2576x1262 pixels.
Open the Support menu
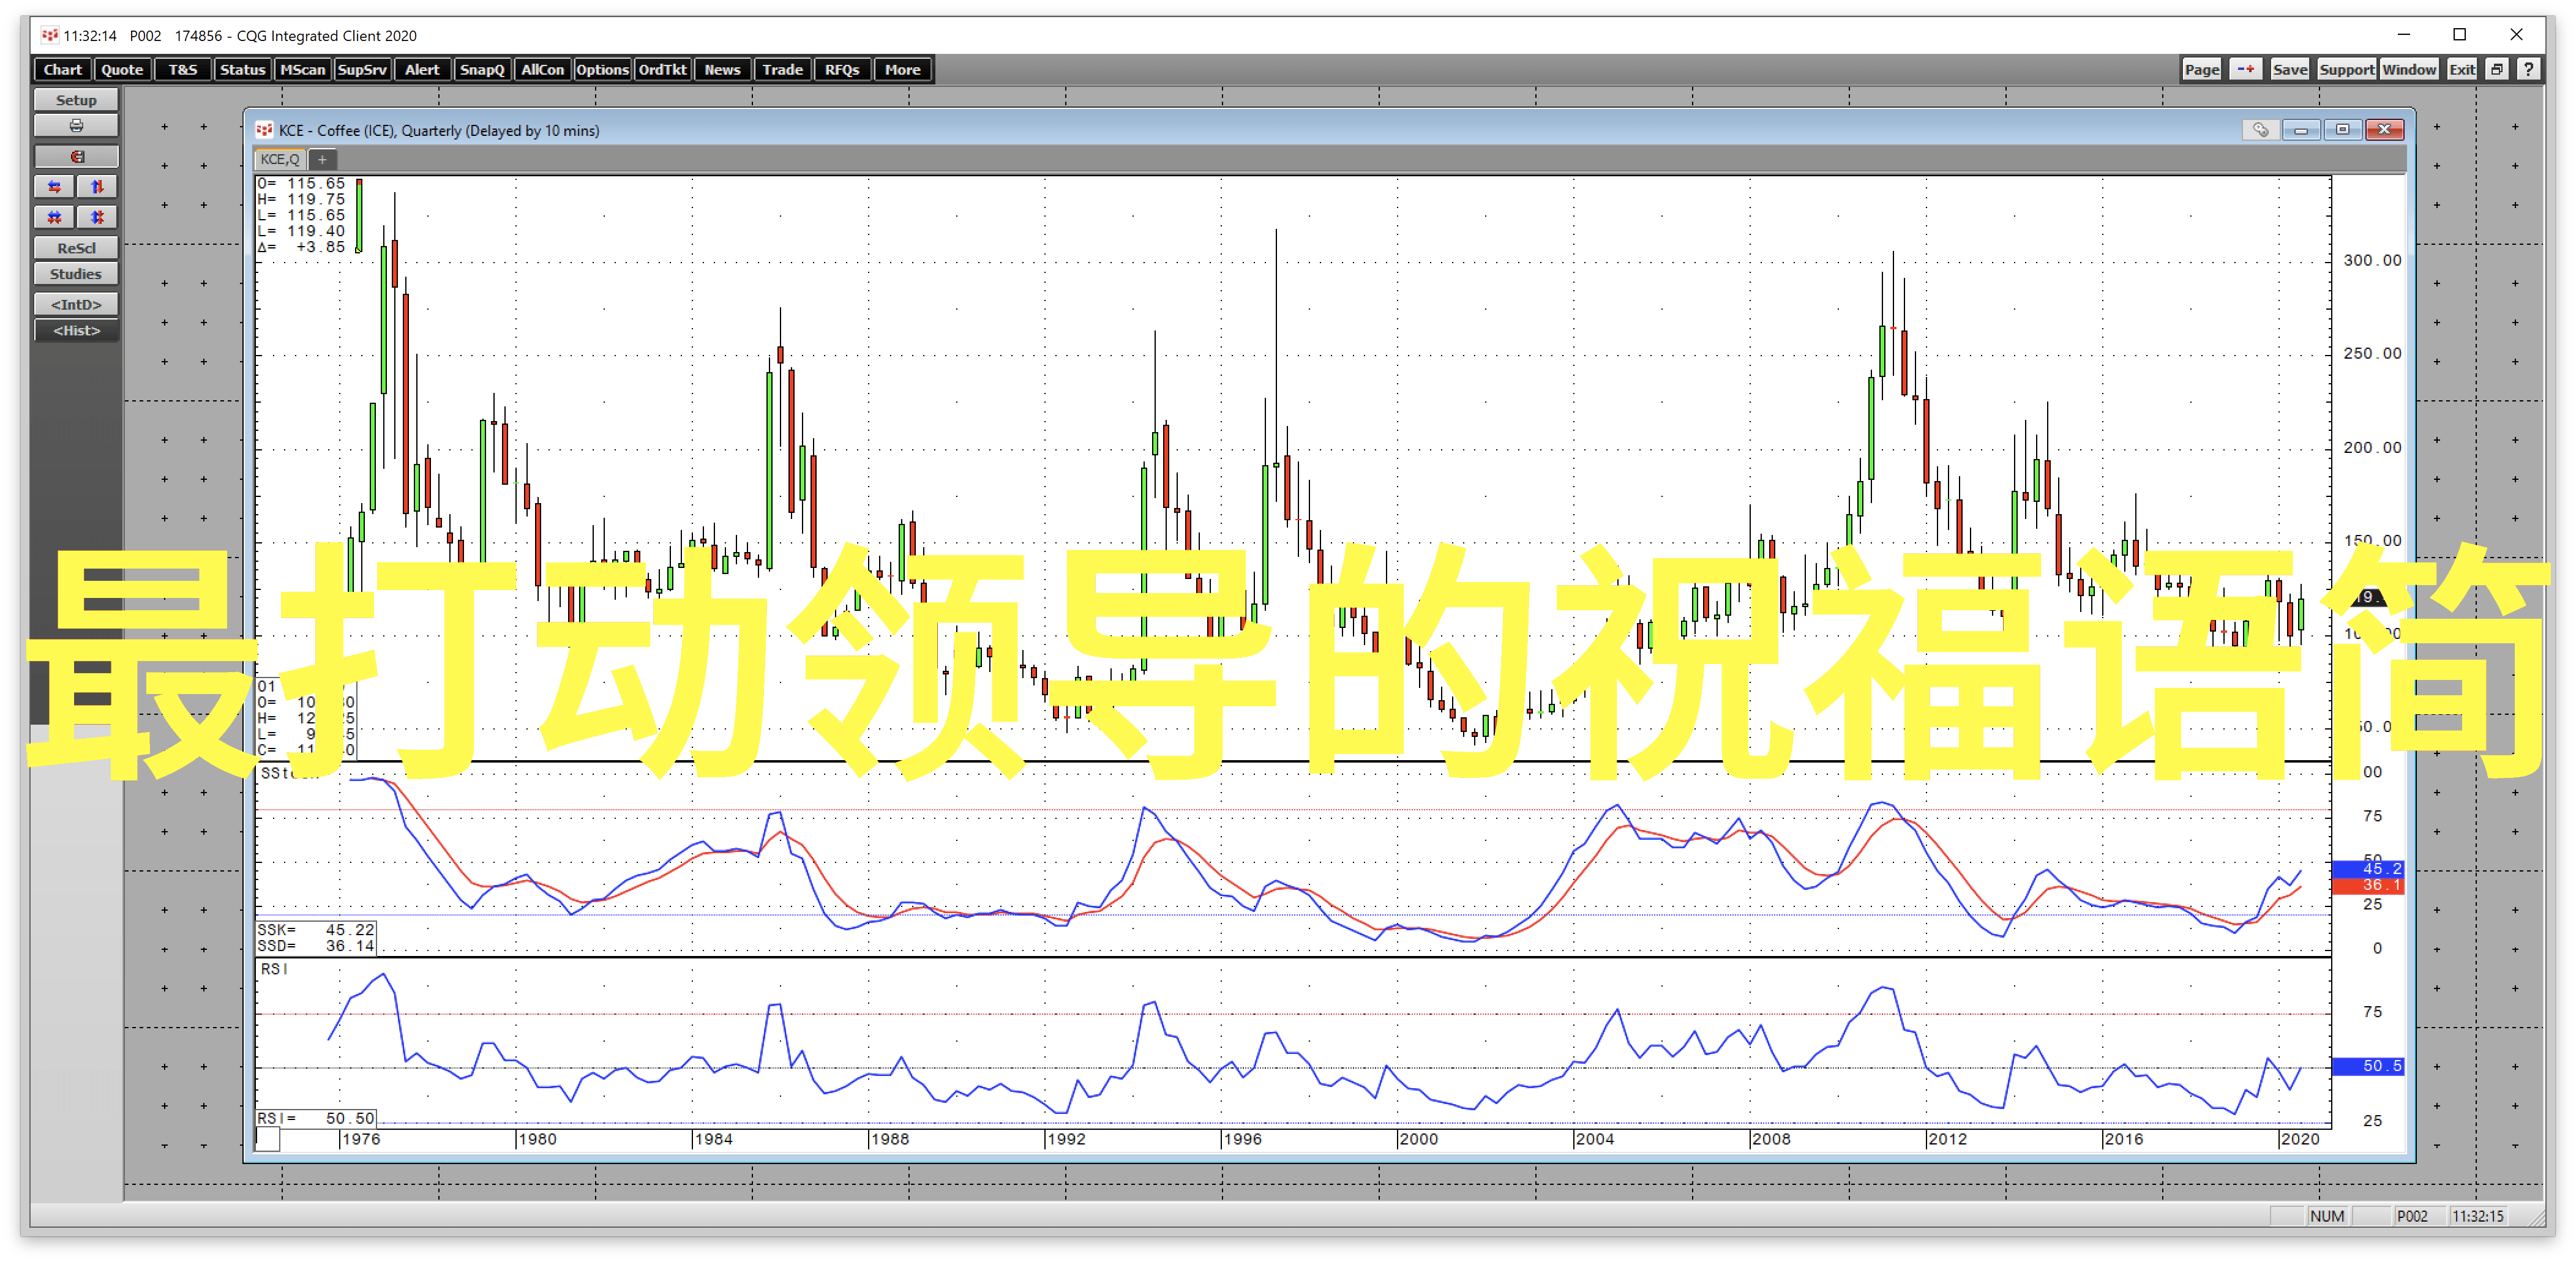[2346, 69]
